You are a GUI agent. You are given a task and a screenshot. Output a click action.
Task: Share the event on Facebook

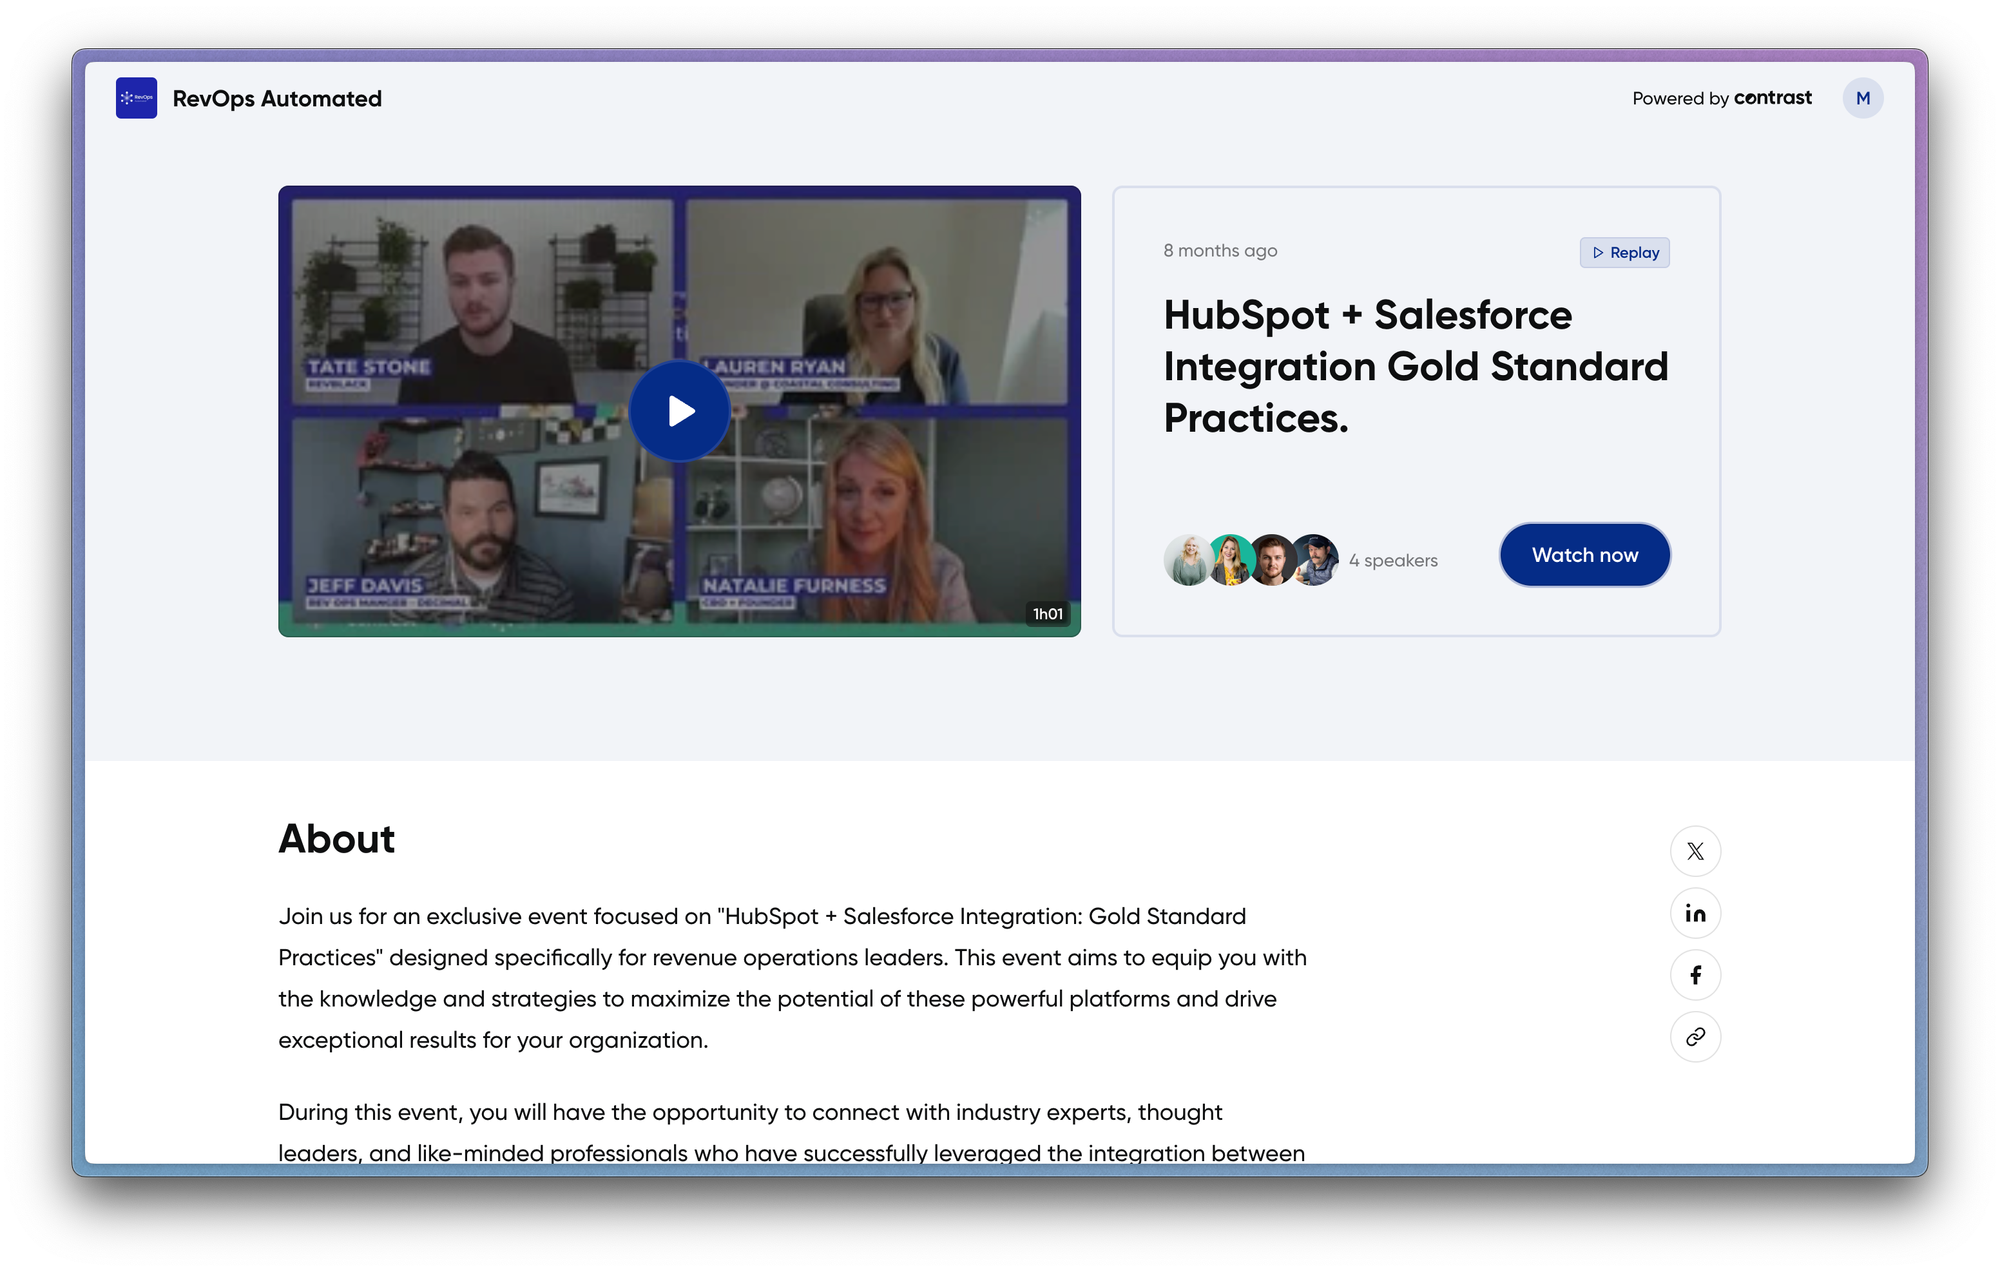pos(1695,975)
